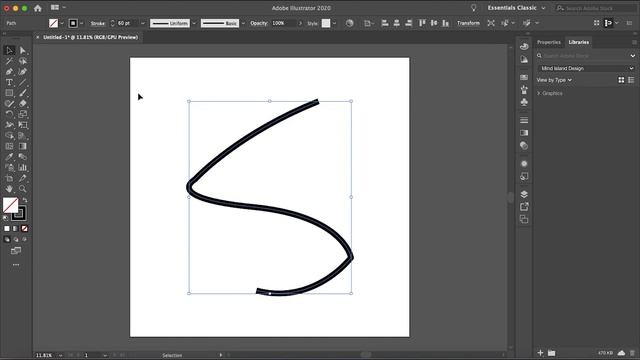The image size is (640, 360).
Task: Set paint mode to None
Action: tap(24, 229)
